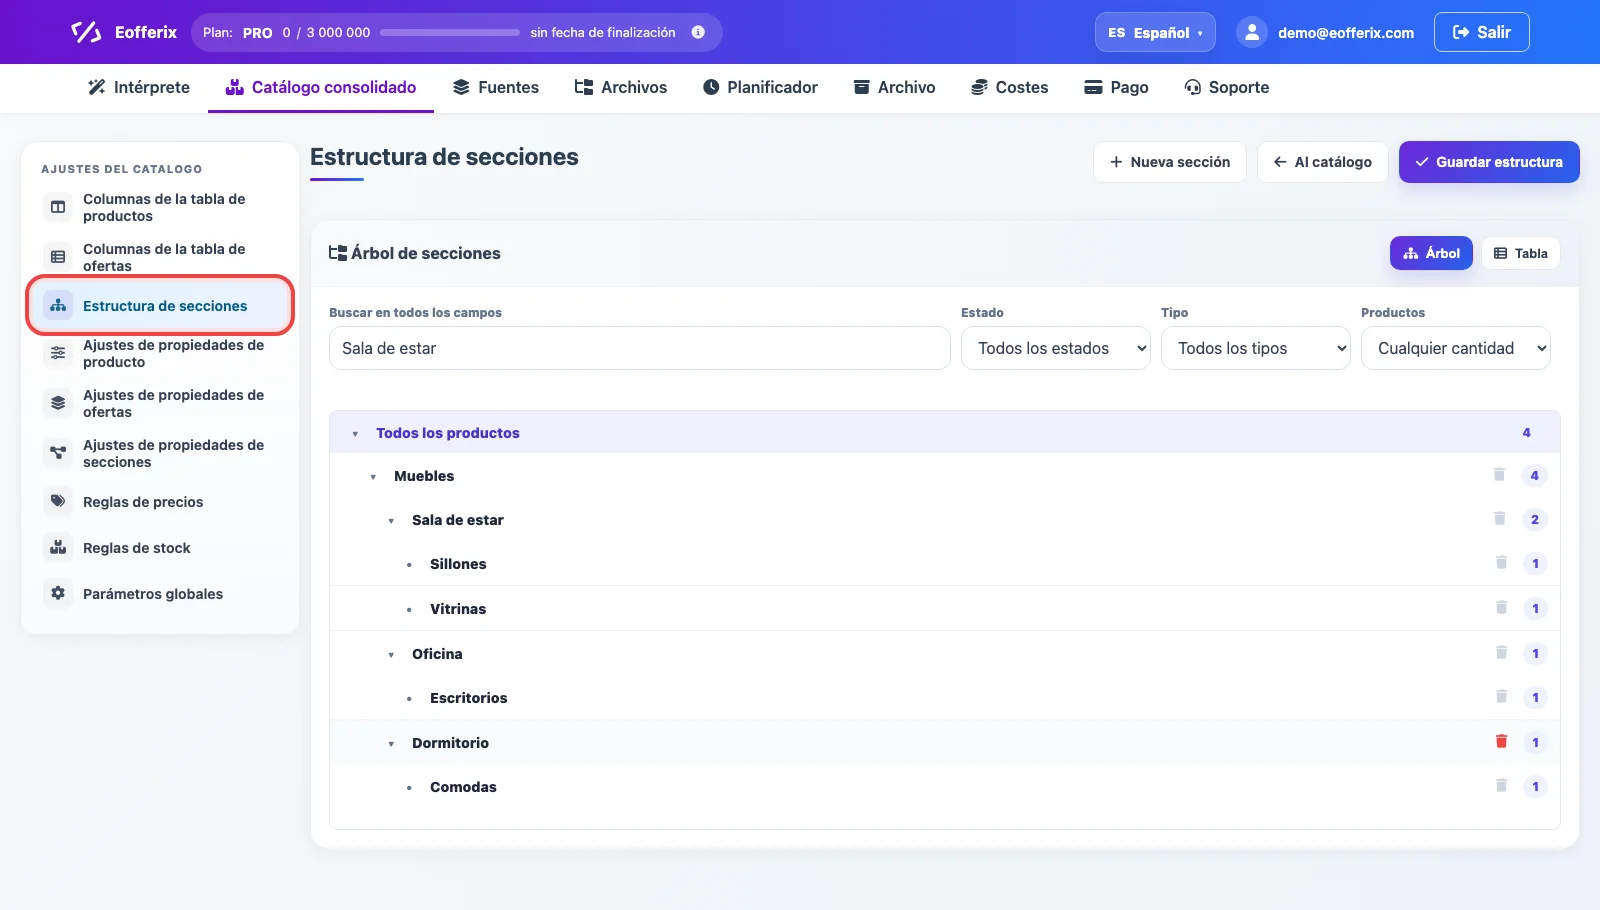
Task: Delete the Oficina section
Action: tap(1501, 653)
